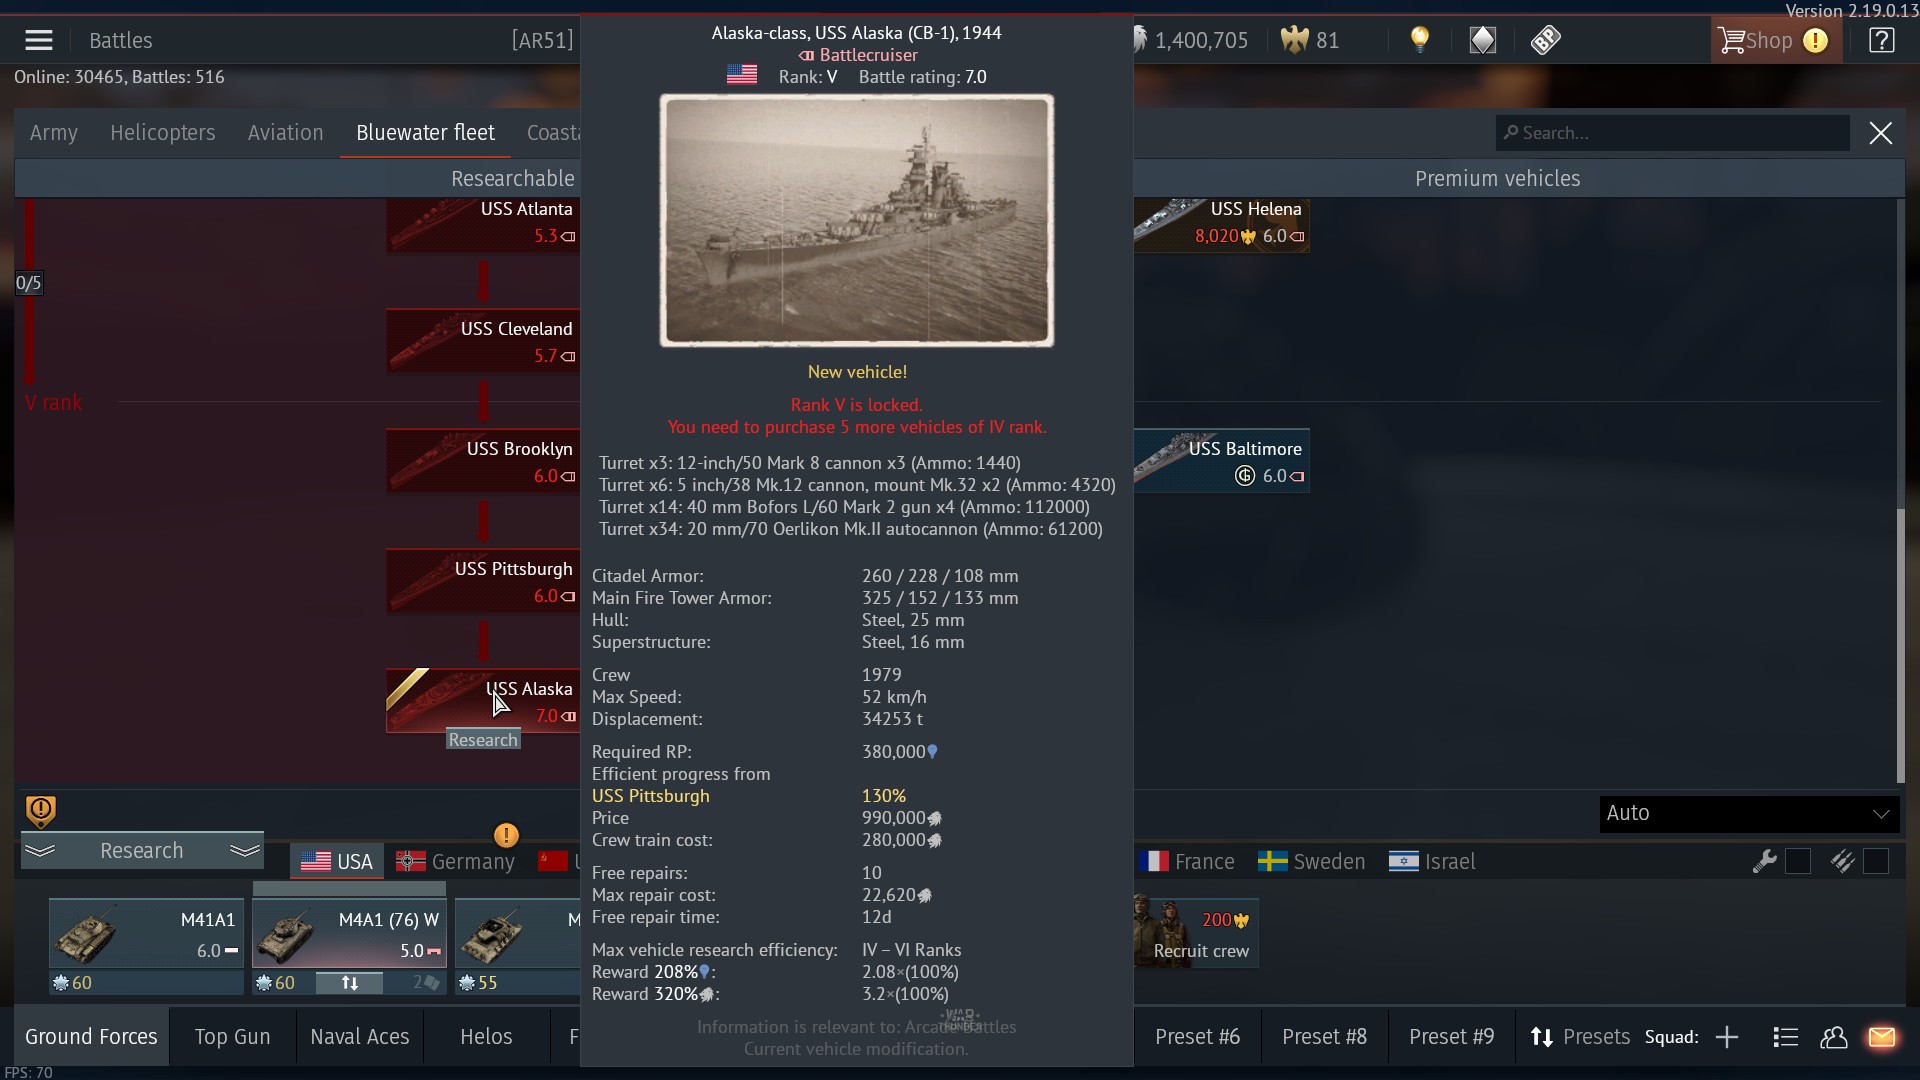Open the hamburger main menu
Image resolution: width=1920 pixels, height=1080 pixels.
[39, 40]
